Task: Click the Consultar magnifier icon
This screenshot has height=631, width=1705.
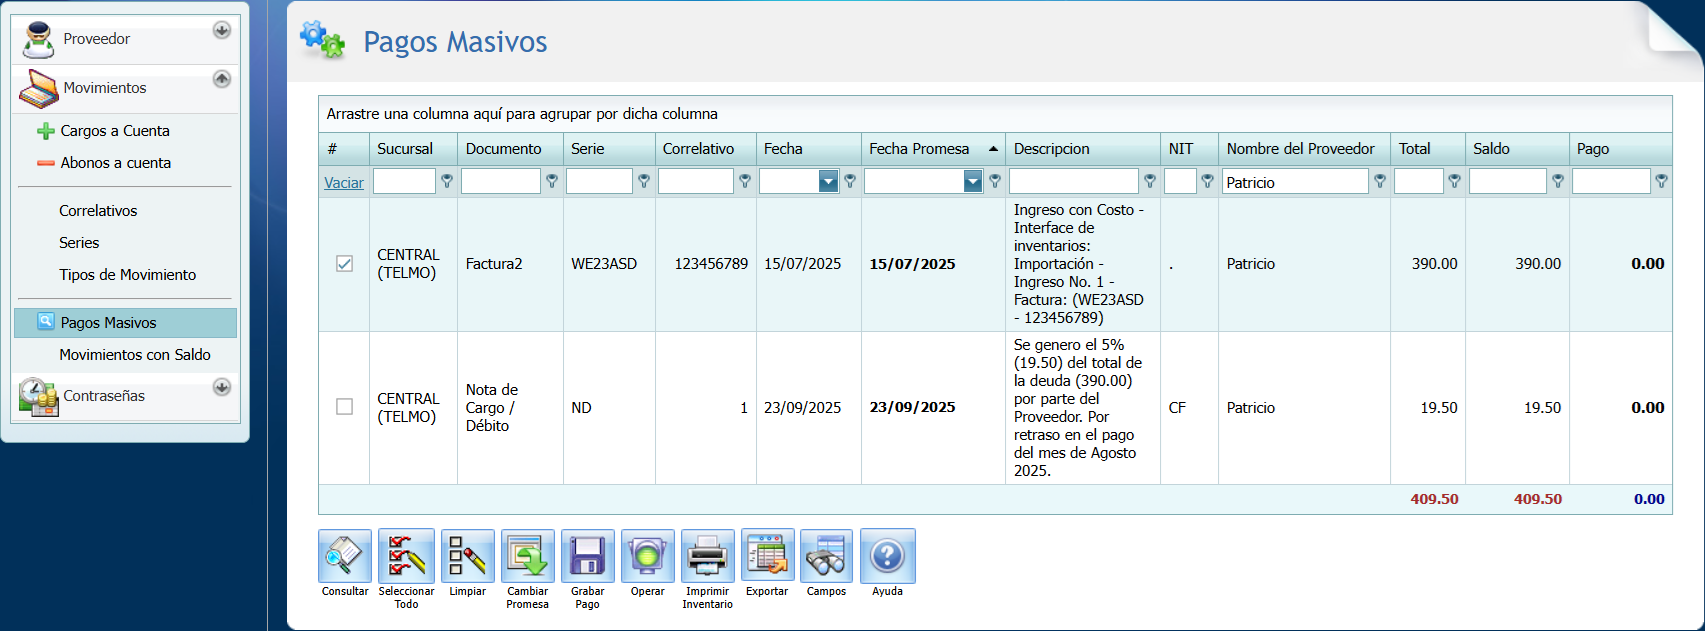Action: click(x=345, y=556)
